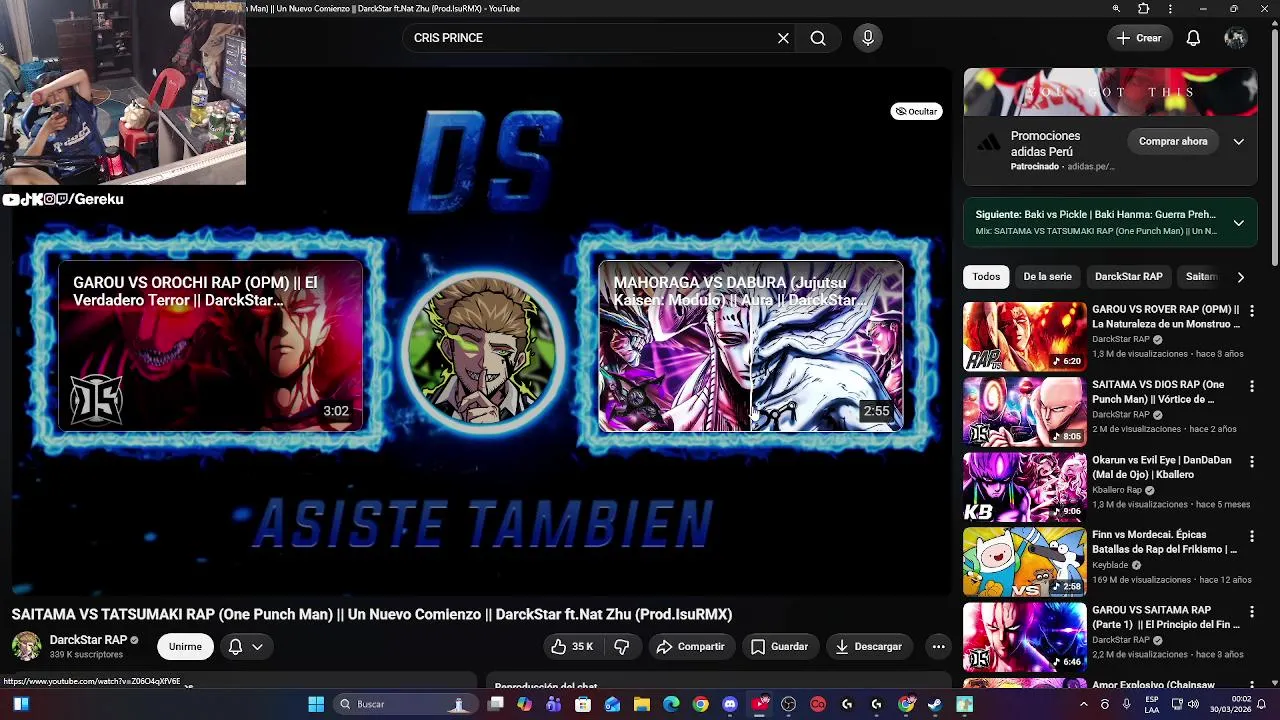Image resolution: width=1280 pixels, height=720 pixels.
Task: Open DarckStar RAP channel avatar below the video
Action: (x=27, y=646)
